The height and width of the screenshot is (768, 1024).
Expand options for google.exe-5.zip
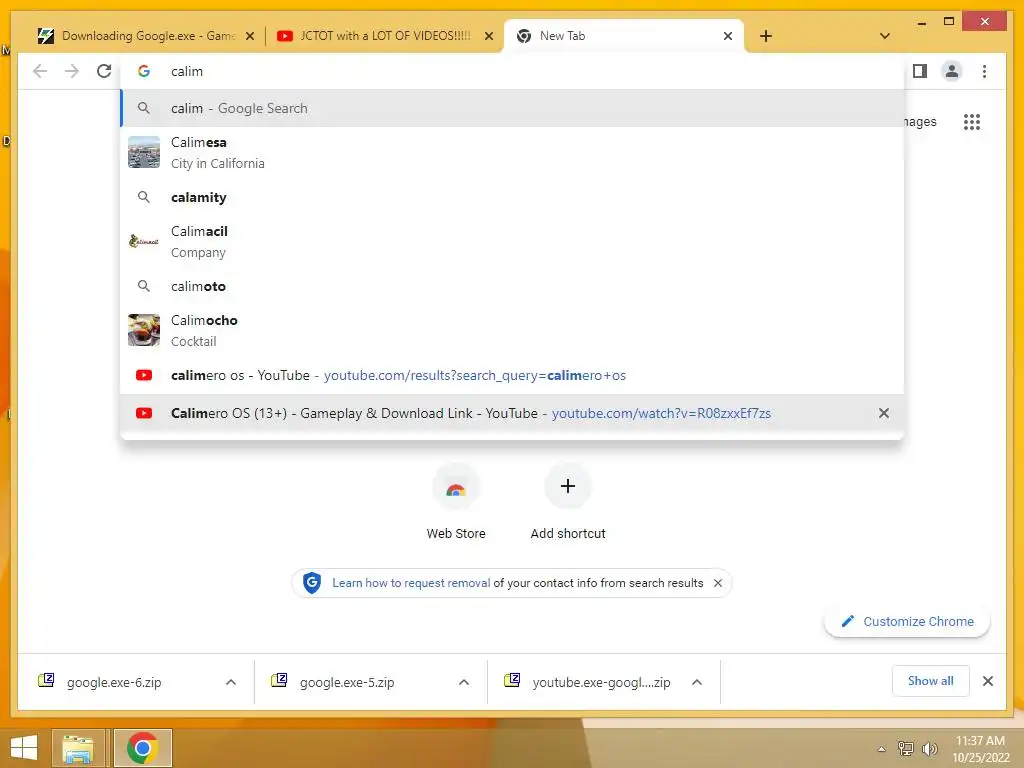[464, 682]
